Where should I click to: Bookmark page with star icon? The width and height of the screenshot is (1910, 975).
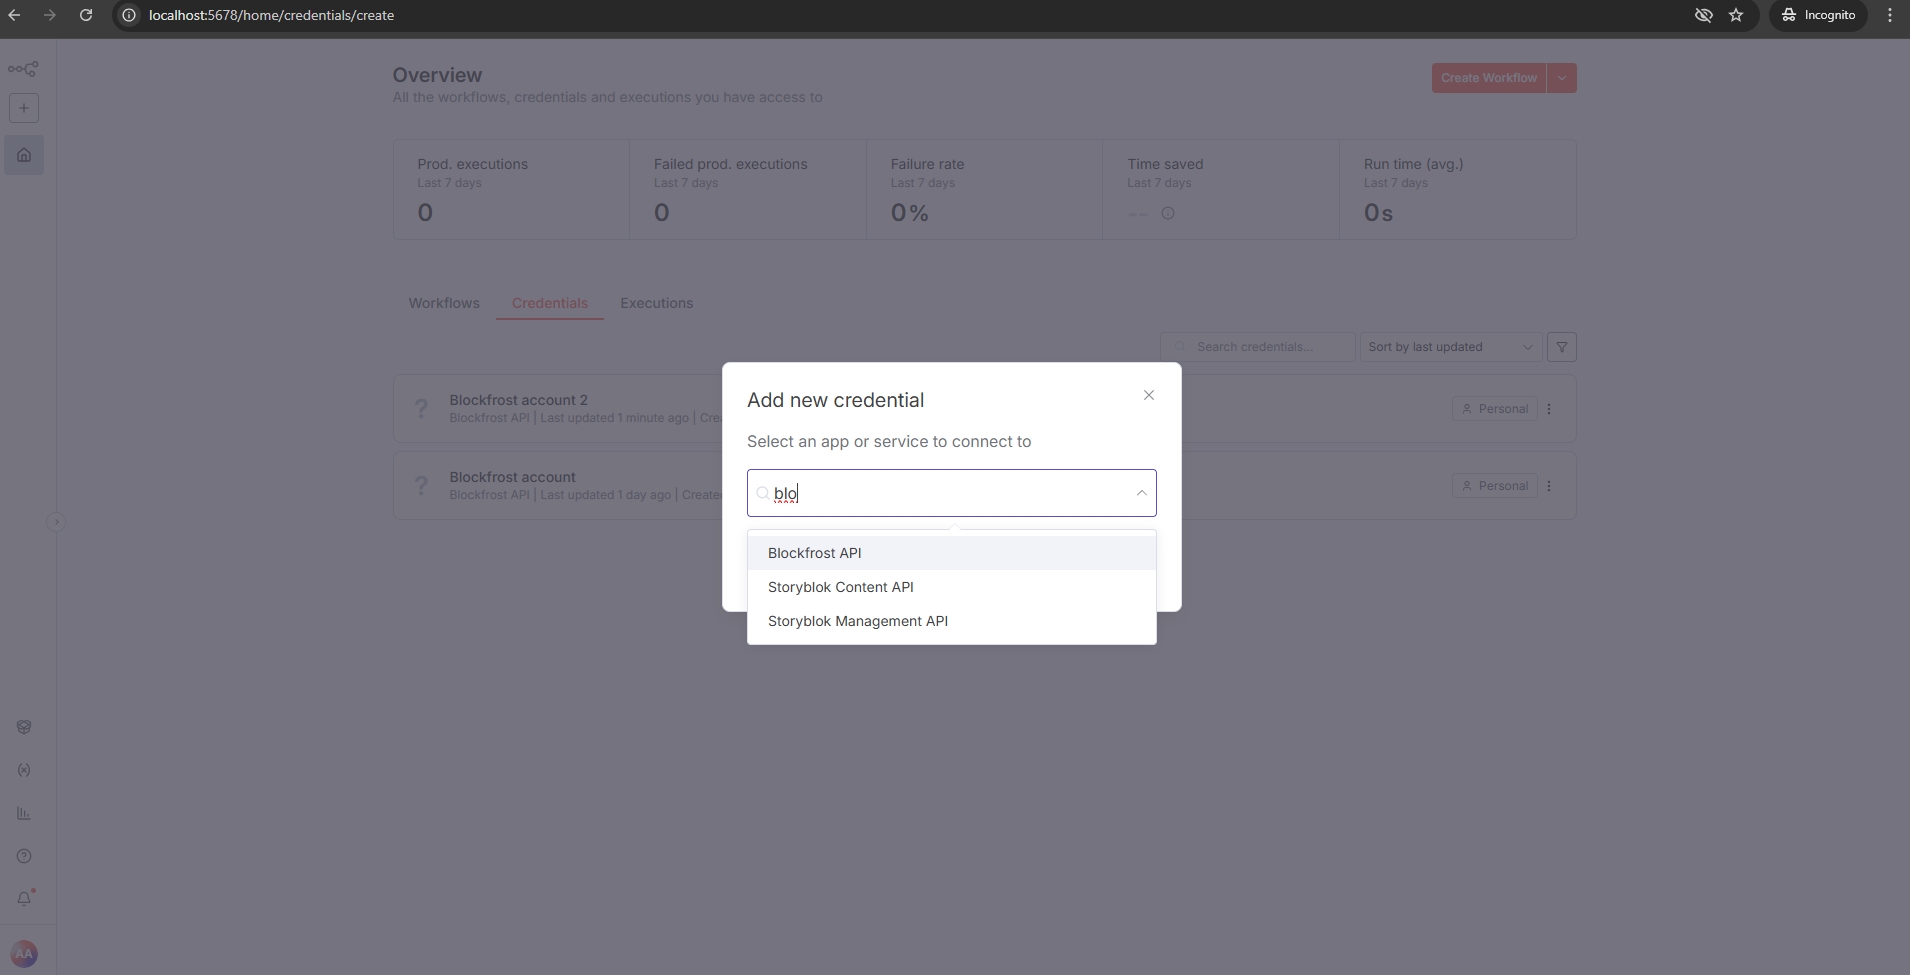1736,15
